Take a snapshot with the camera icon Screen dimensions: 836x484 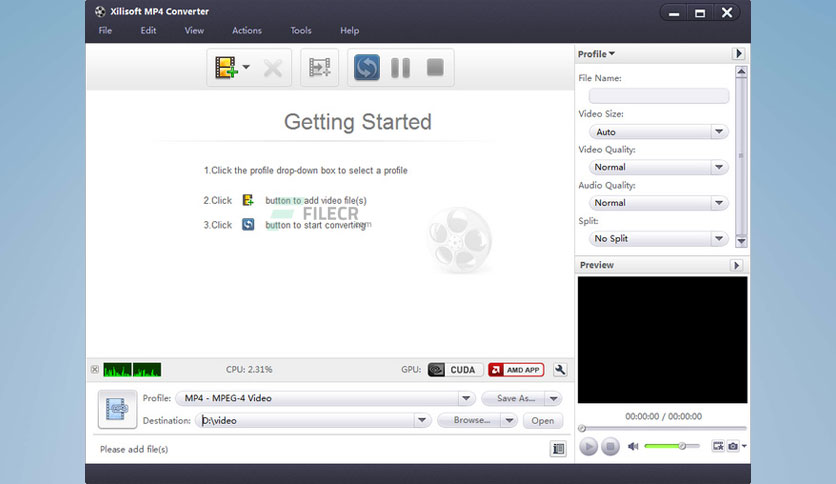pos(733,446)
